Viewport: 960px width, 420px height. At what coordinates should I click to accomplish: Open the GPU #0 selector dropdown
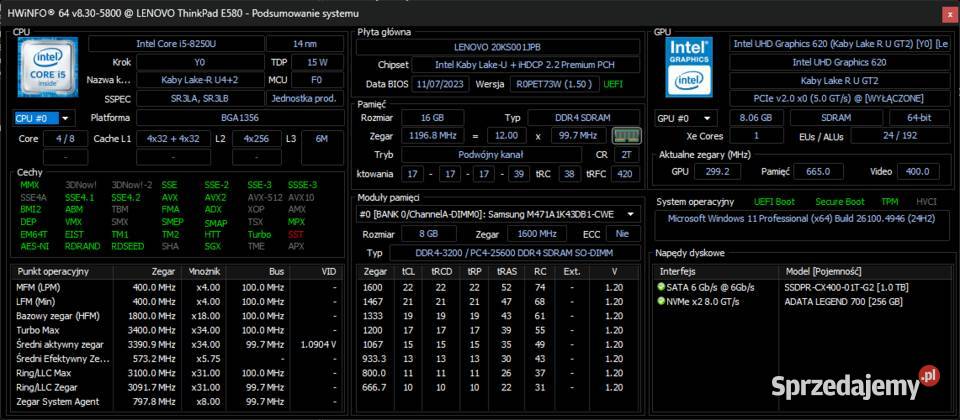click(686, 118)
